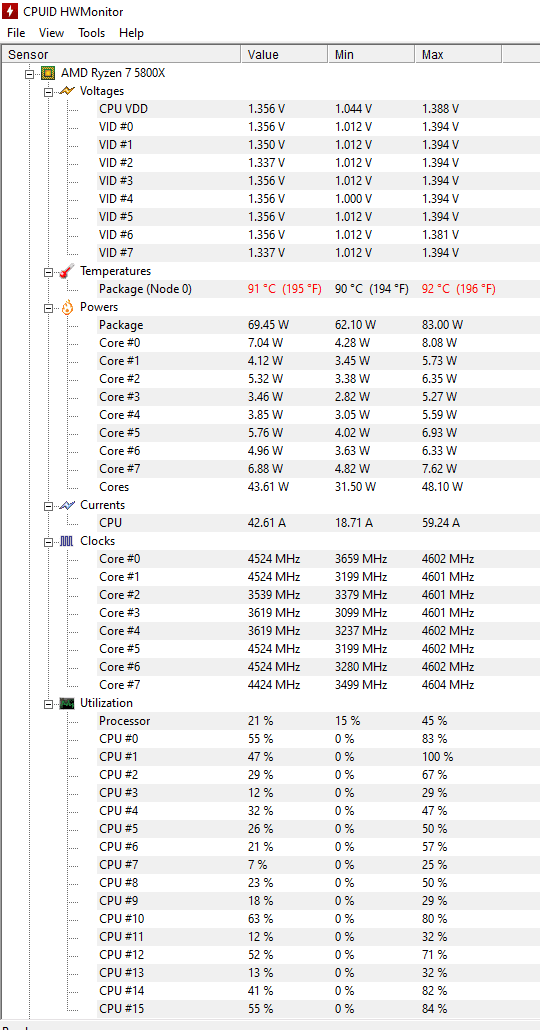Click the 3099 MHz min clock value
Image resolution: width=540 pixels, height=1030 pixels.
pos(361,613)
